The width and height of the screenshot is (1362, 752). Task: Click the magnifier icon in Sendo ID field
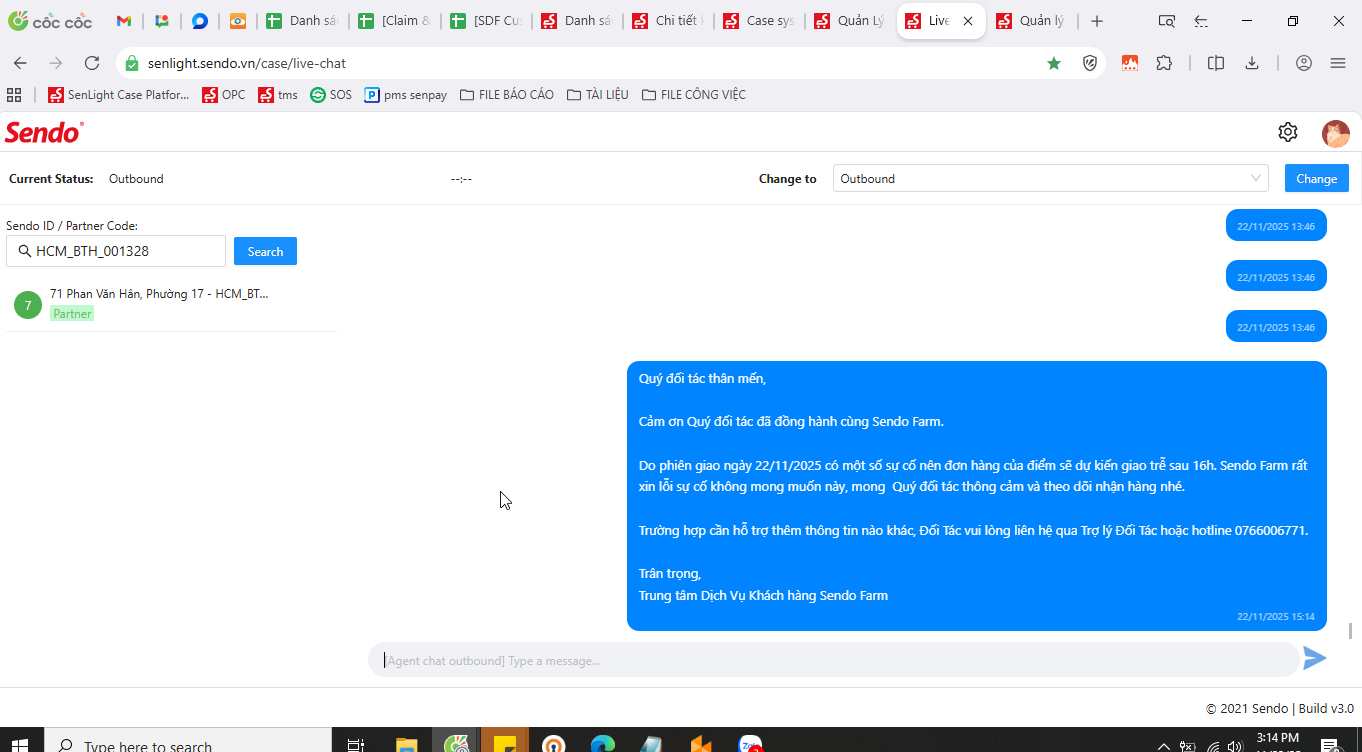(25, 251)
